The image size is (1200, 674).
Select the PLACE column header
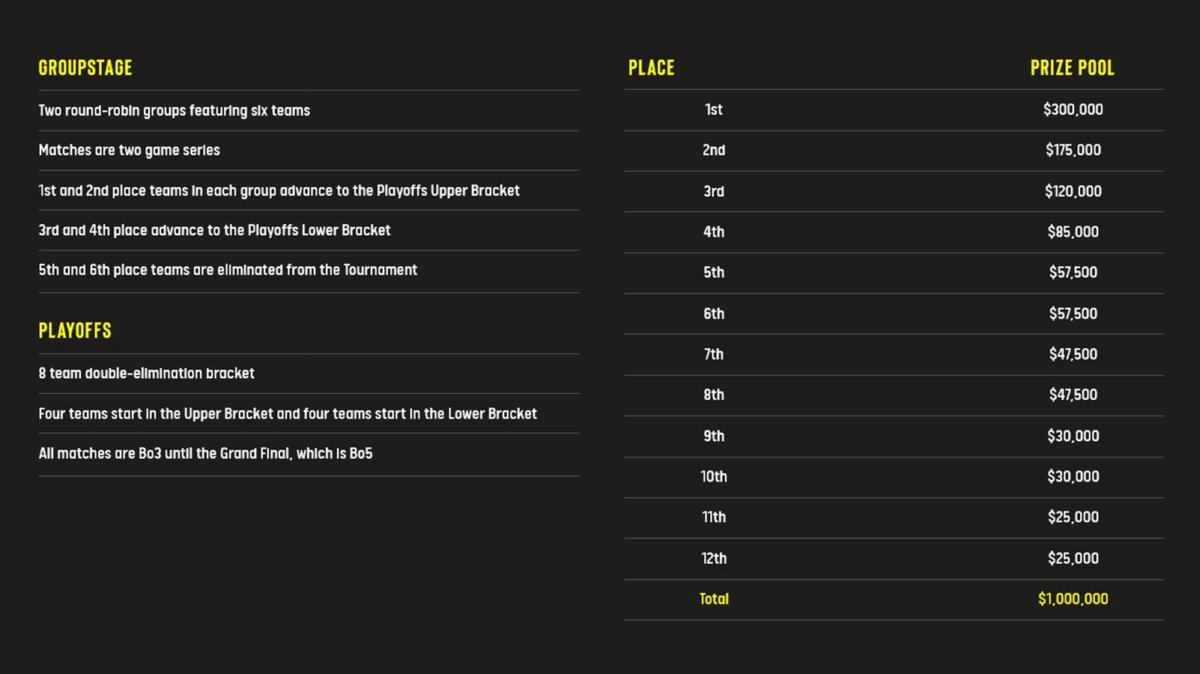click(651, 68)
